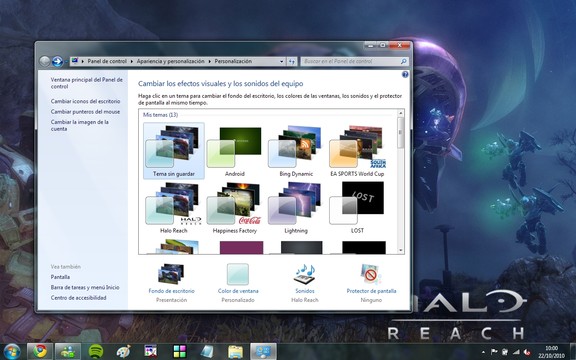Apply the Lightning theme

point(296,208)
